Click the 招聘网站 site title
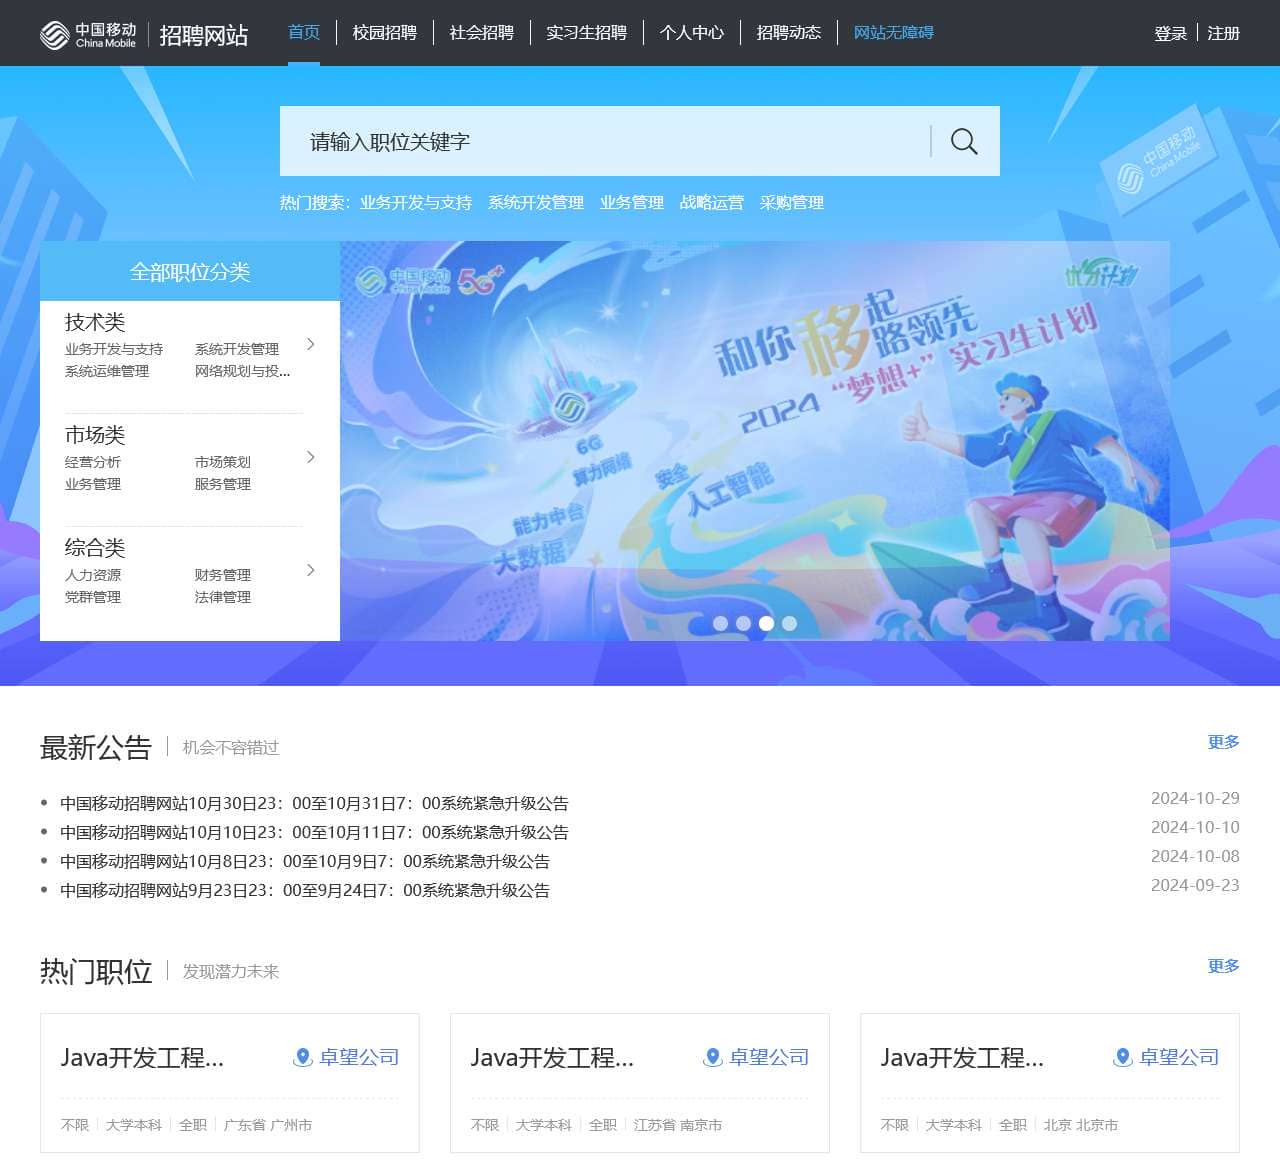1280x1167 pixels. click(204, 35)
